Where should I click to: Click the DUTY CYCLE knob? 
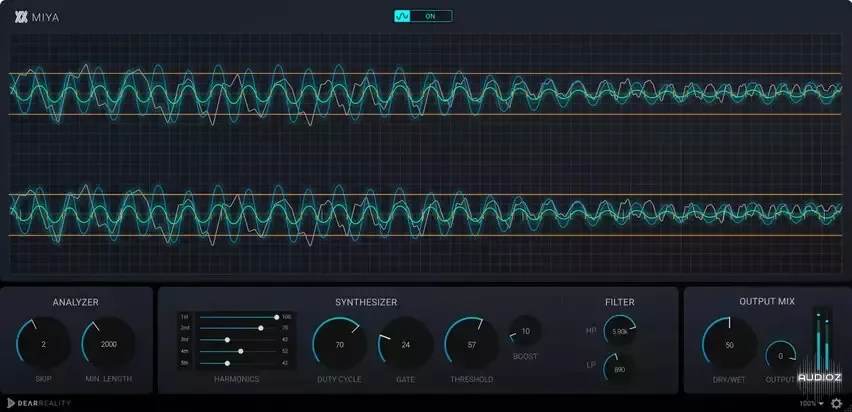point(340,345)
